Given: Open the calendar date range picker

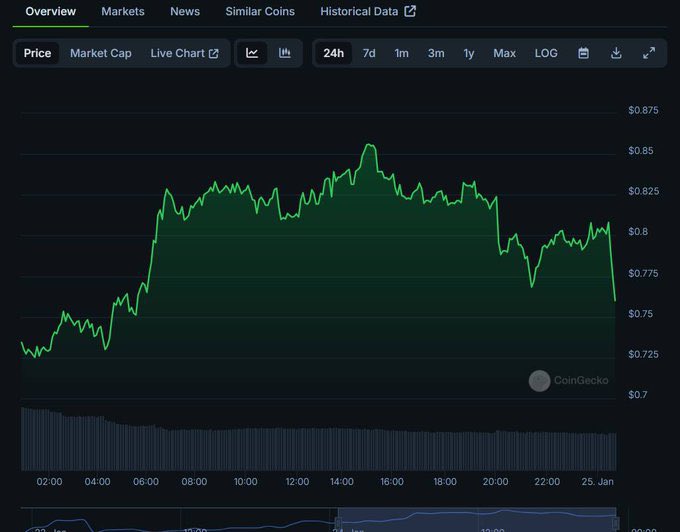Looking at the screenshot, I should (583, 53).
